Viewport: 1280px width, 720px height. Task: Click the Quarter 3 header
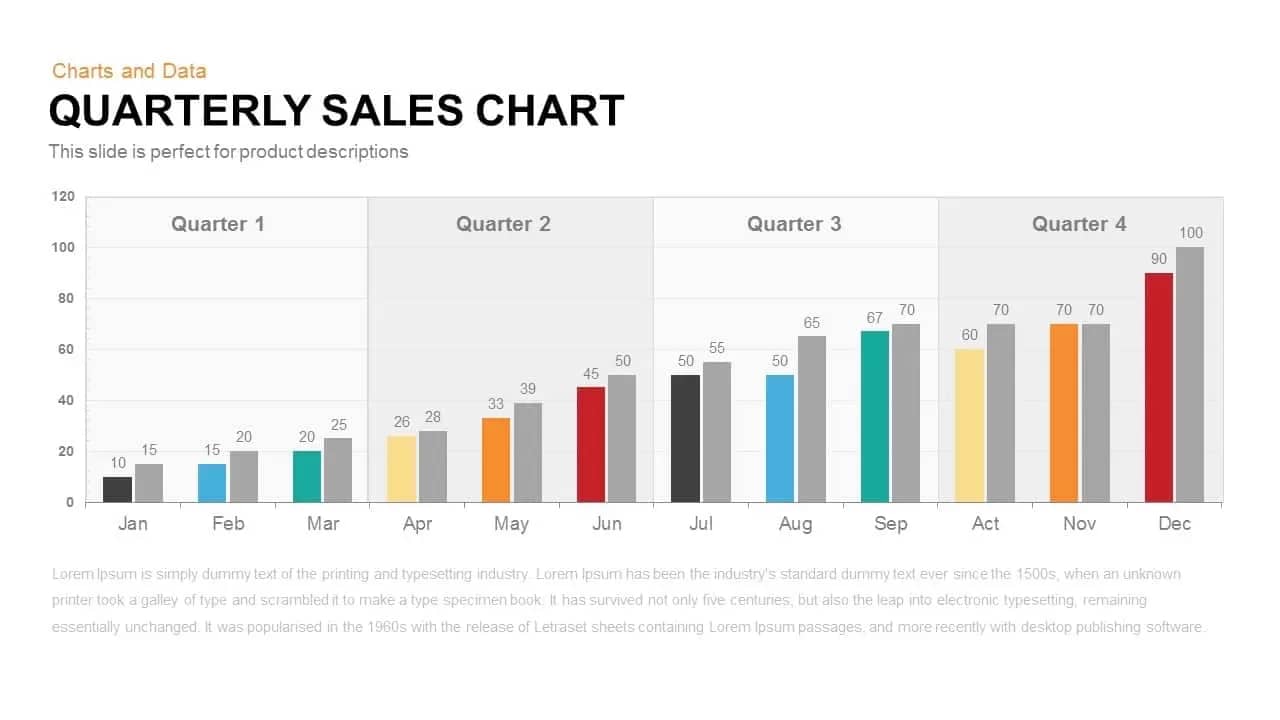point(794,224)
